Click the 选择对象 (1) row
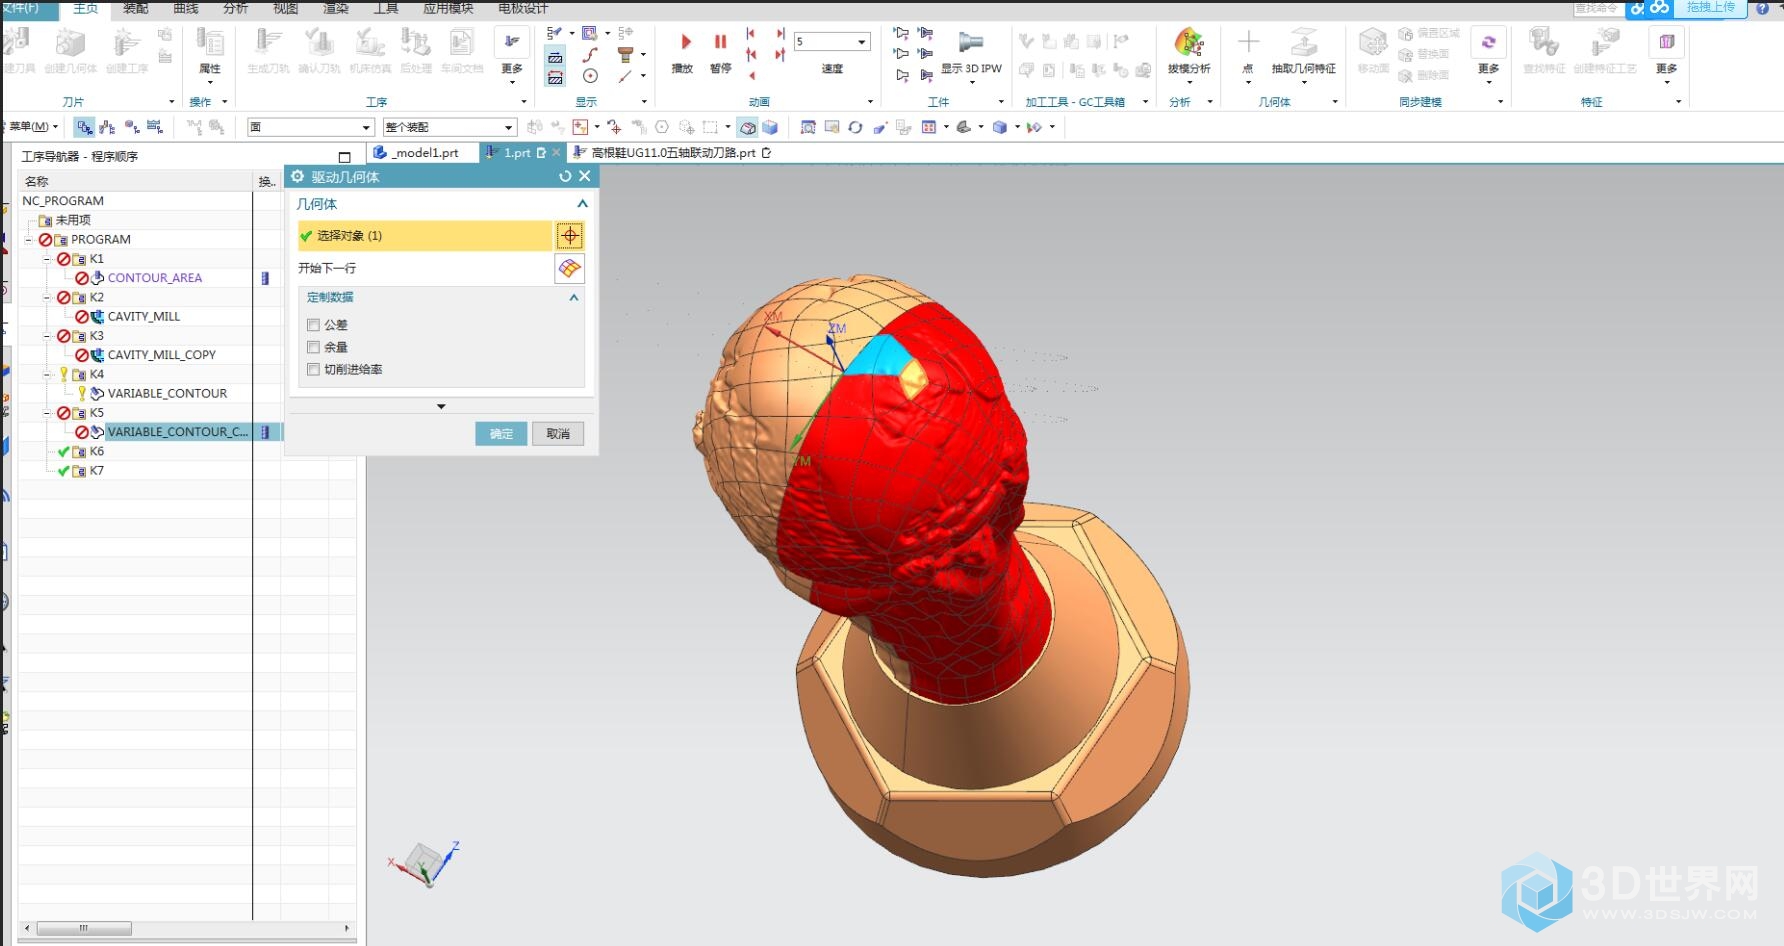 pos(424,236)
